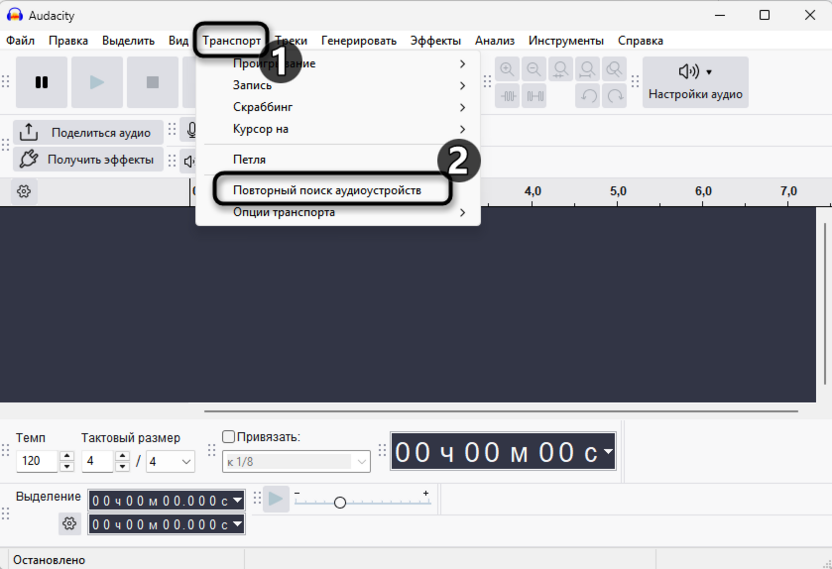Click the Silence audio selection icon
832x569 pixels.
[x=534, y=96]
